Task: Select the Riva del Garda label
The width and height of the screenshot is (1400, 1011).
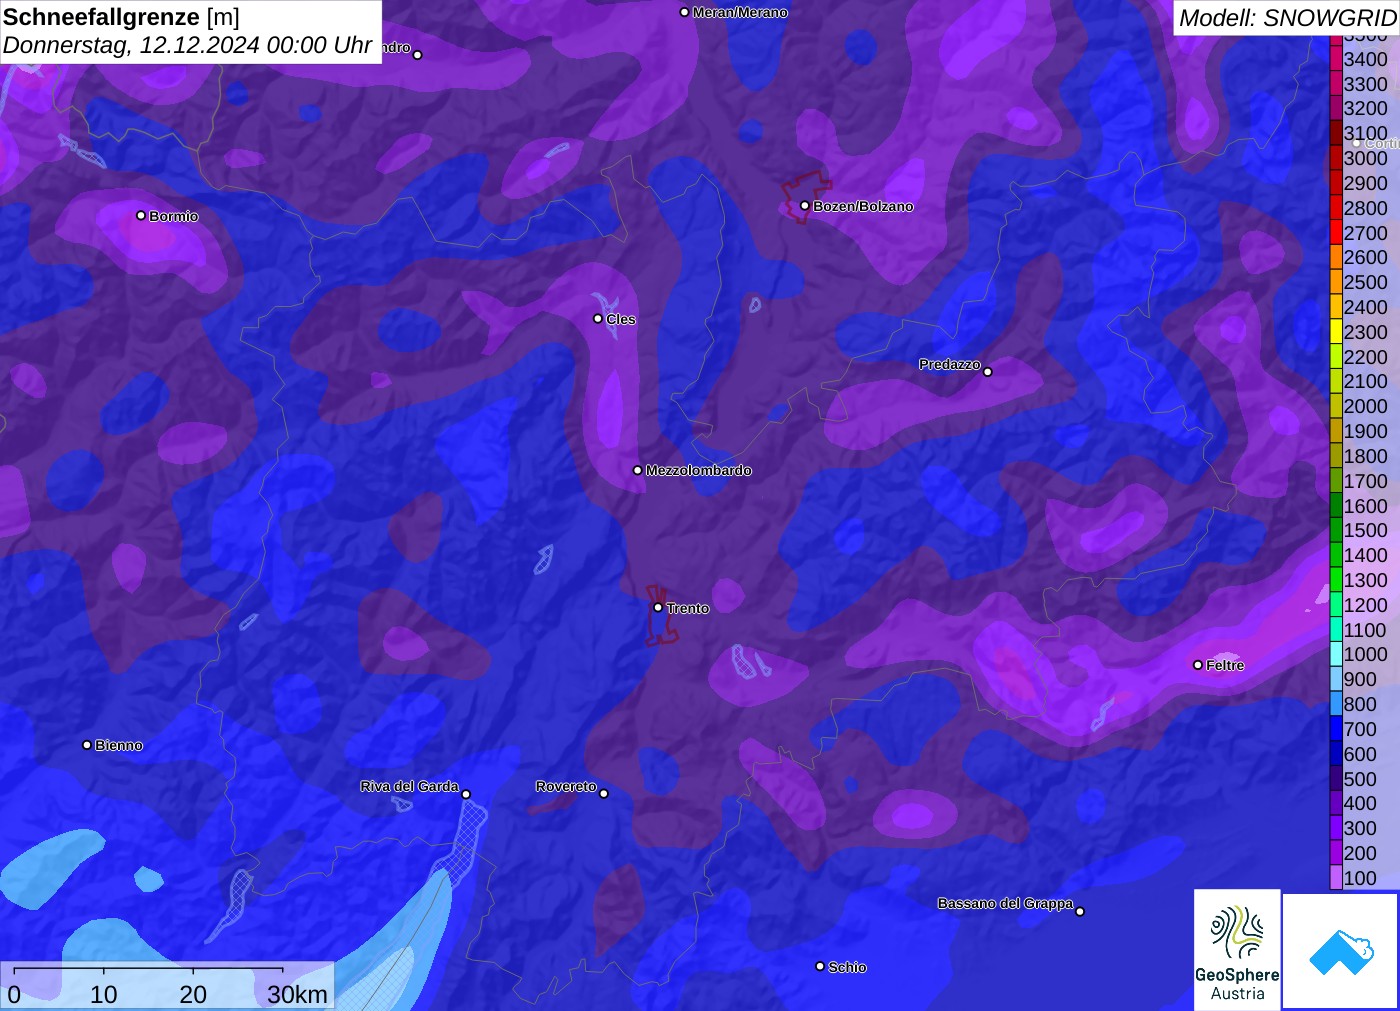Action: [409, 786]
